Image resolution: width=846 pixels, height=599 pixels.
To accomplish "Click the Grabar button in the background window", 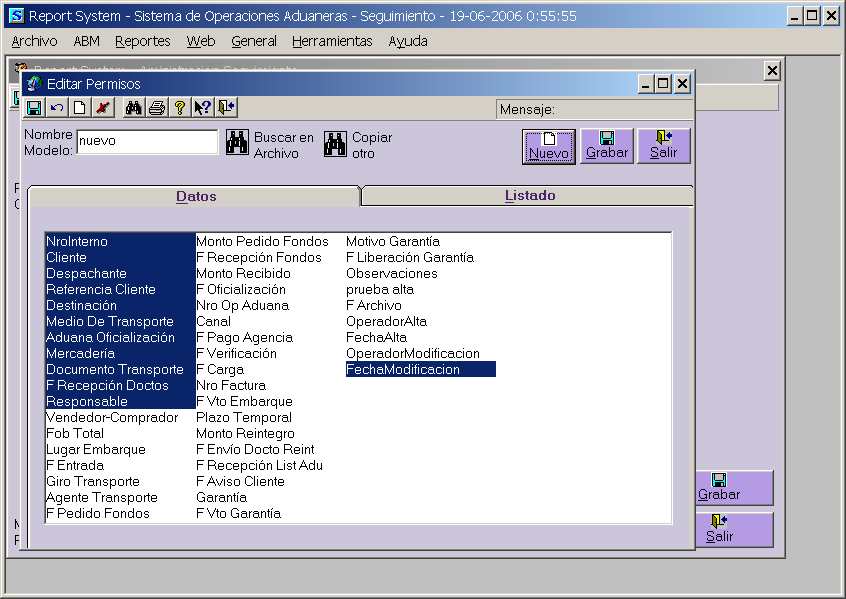I will (734, 487).
